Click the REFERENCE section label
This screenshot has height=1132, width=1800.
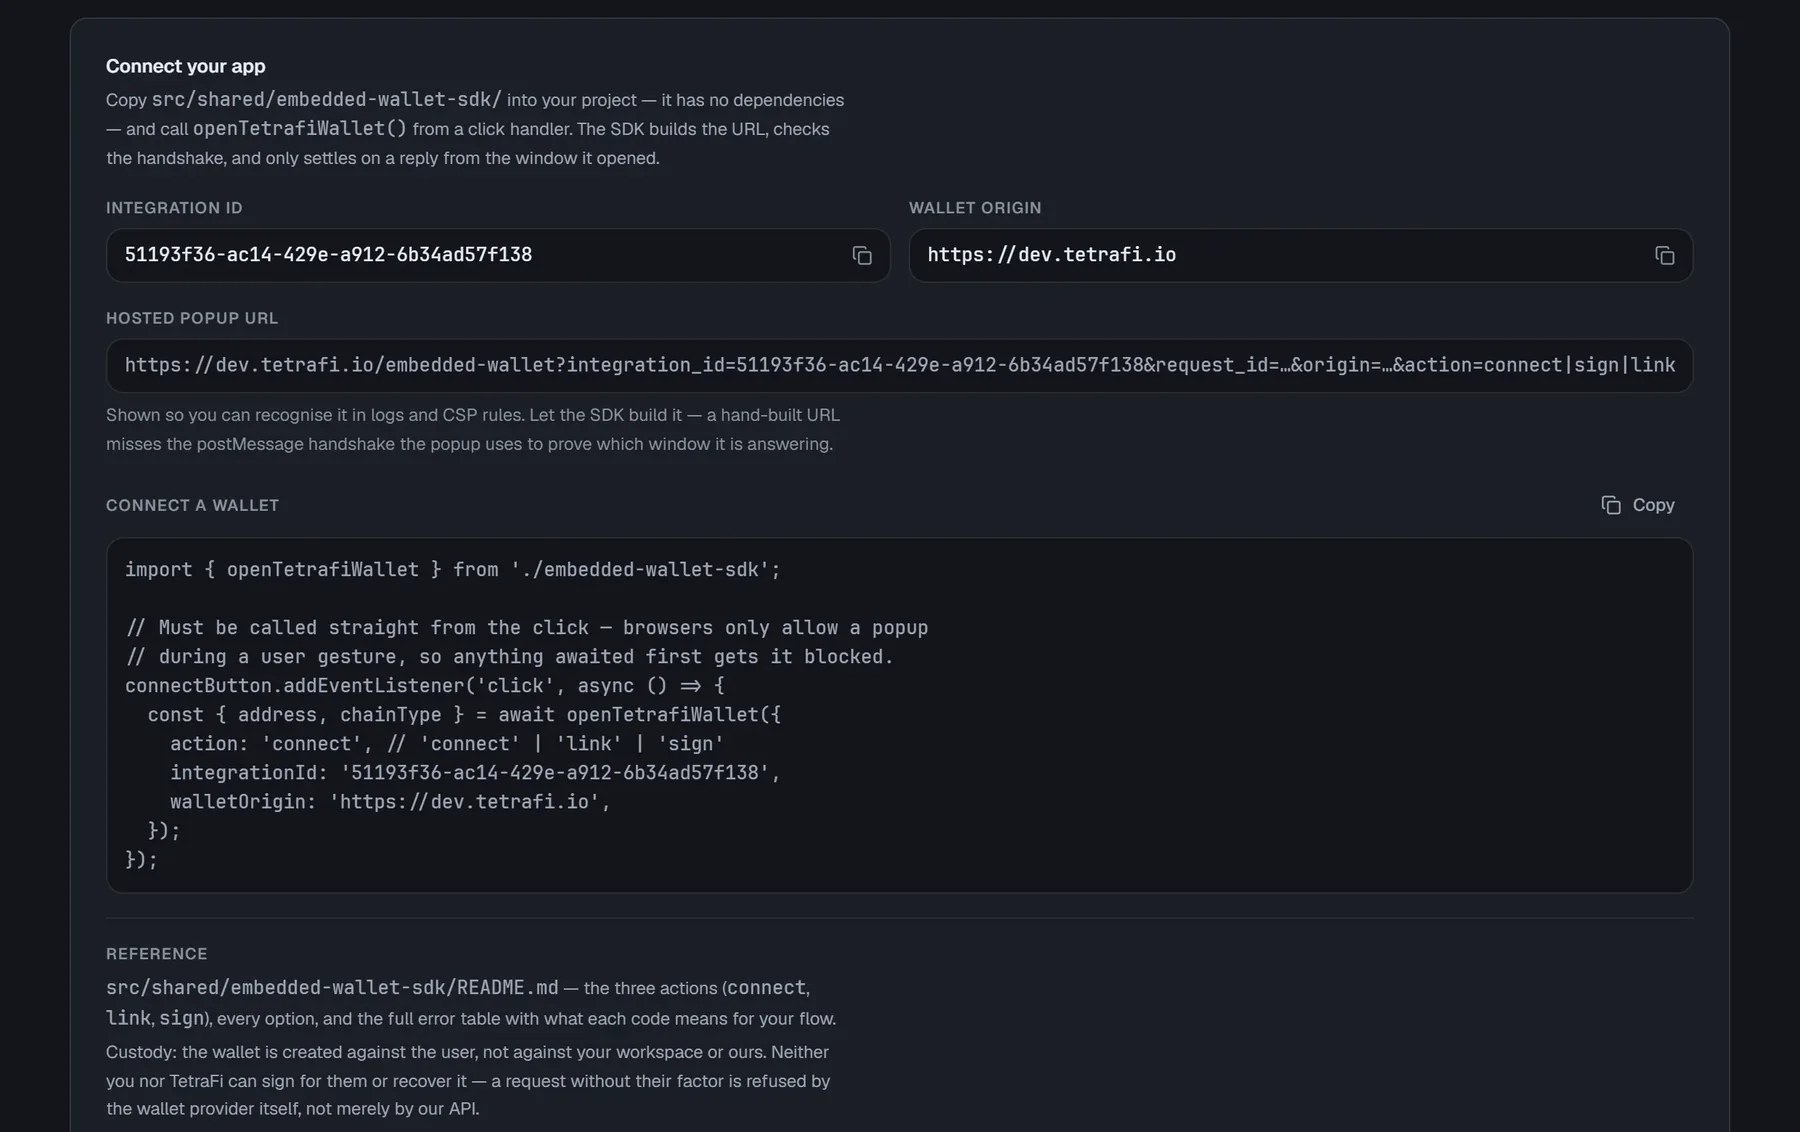[x=157, y=954]
